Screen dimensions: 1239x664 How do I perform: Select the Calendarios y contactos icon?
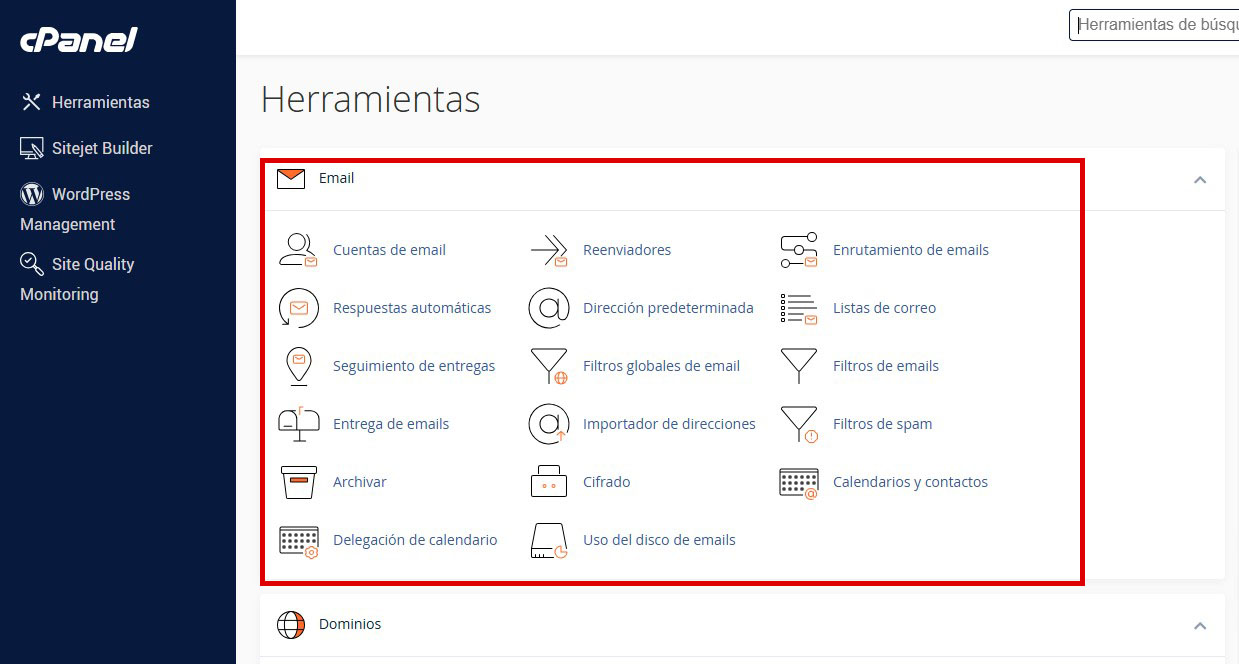point(798,482)
